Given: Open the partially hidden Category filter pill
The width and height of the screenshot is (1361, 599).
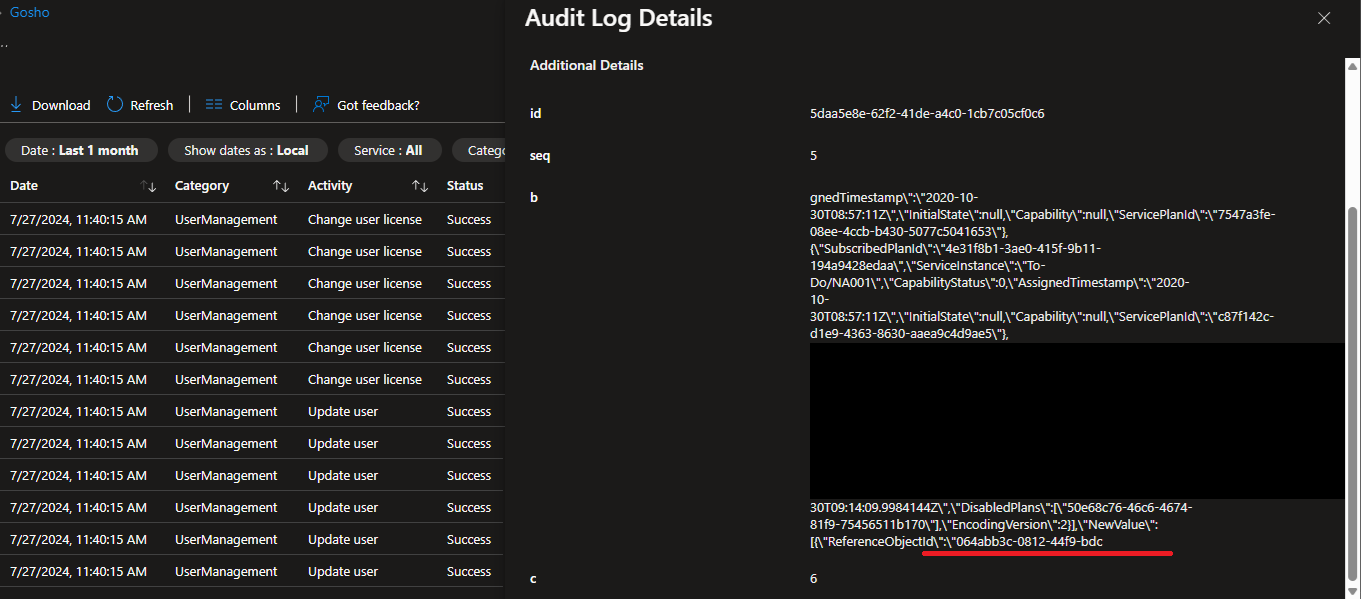Looking at the screenshot, I should click(480, 150).
